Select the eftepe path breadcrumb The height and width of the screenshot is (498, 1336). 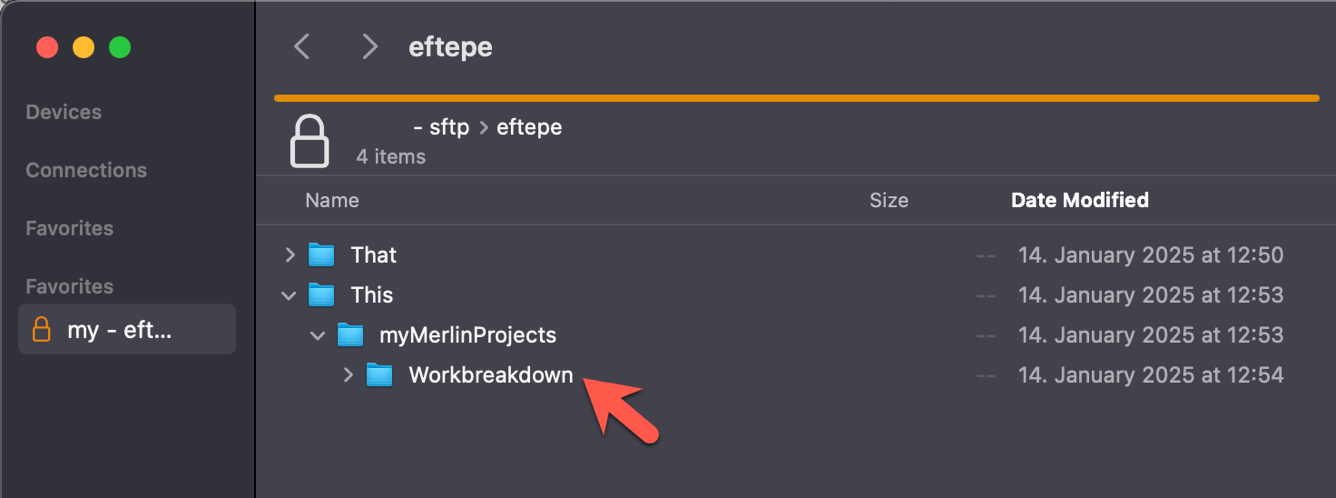tap(529, 127)
